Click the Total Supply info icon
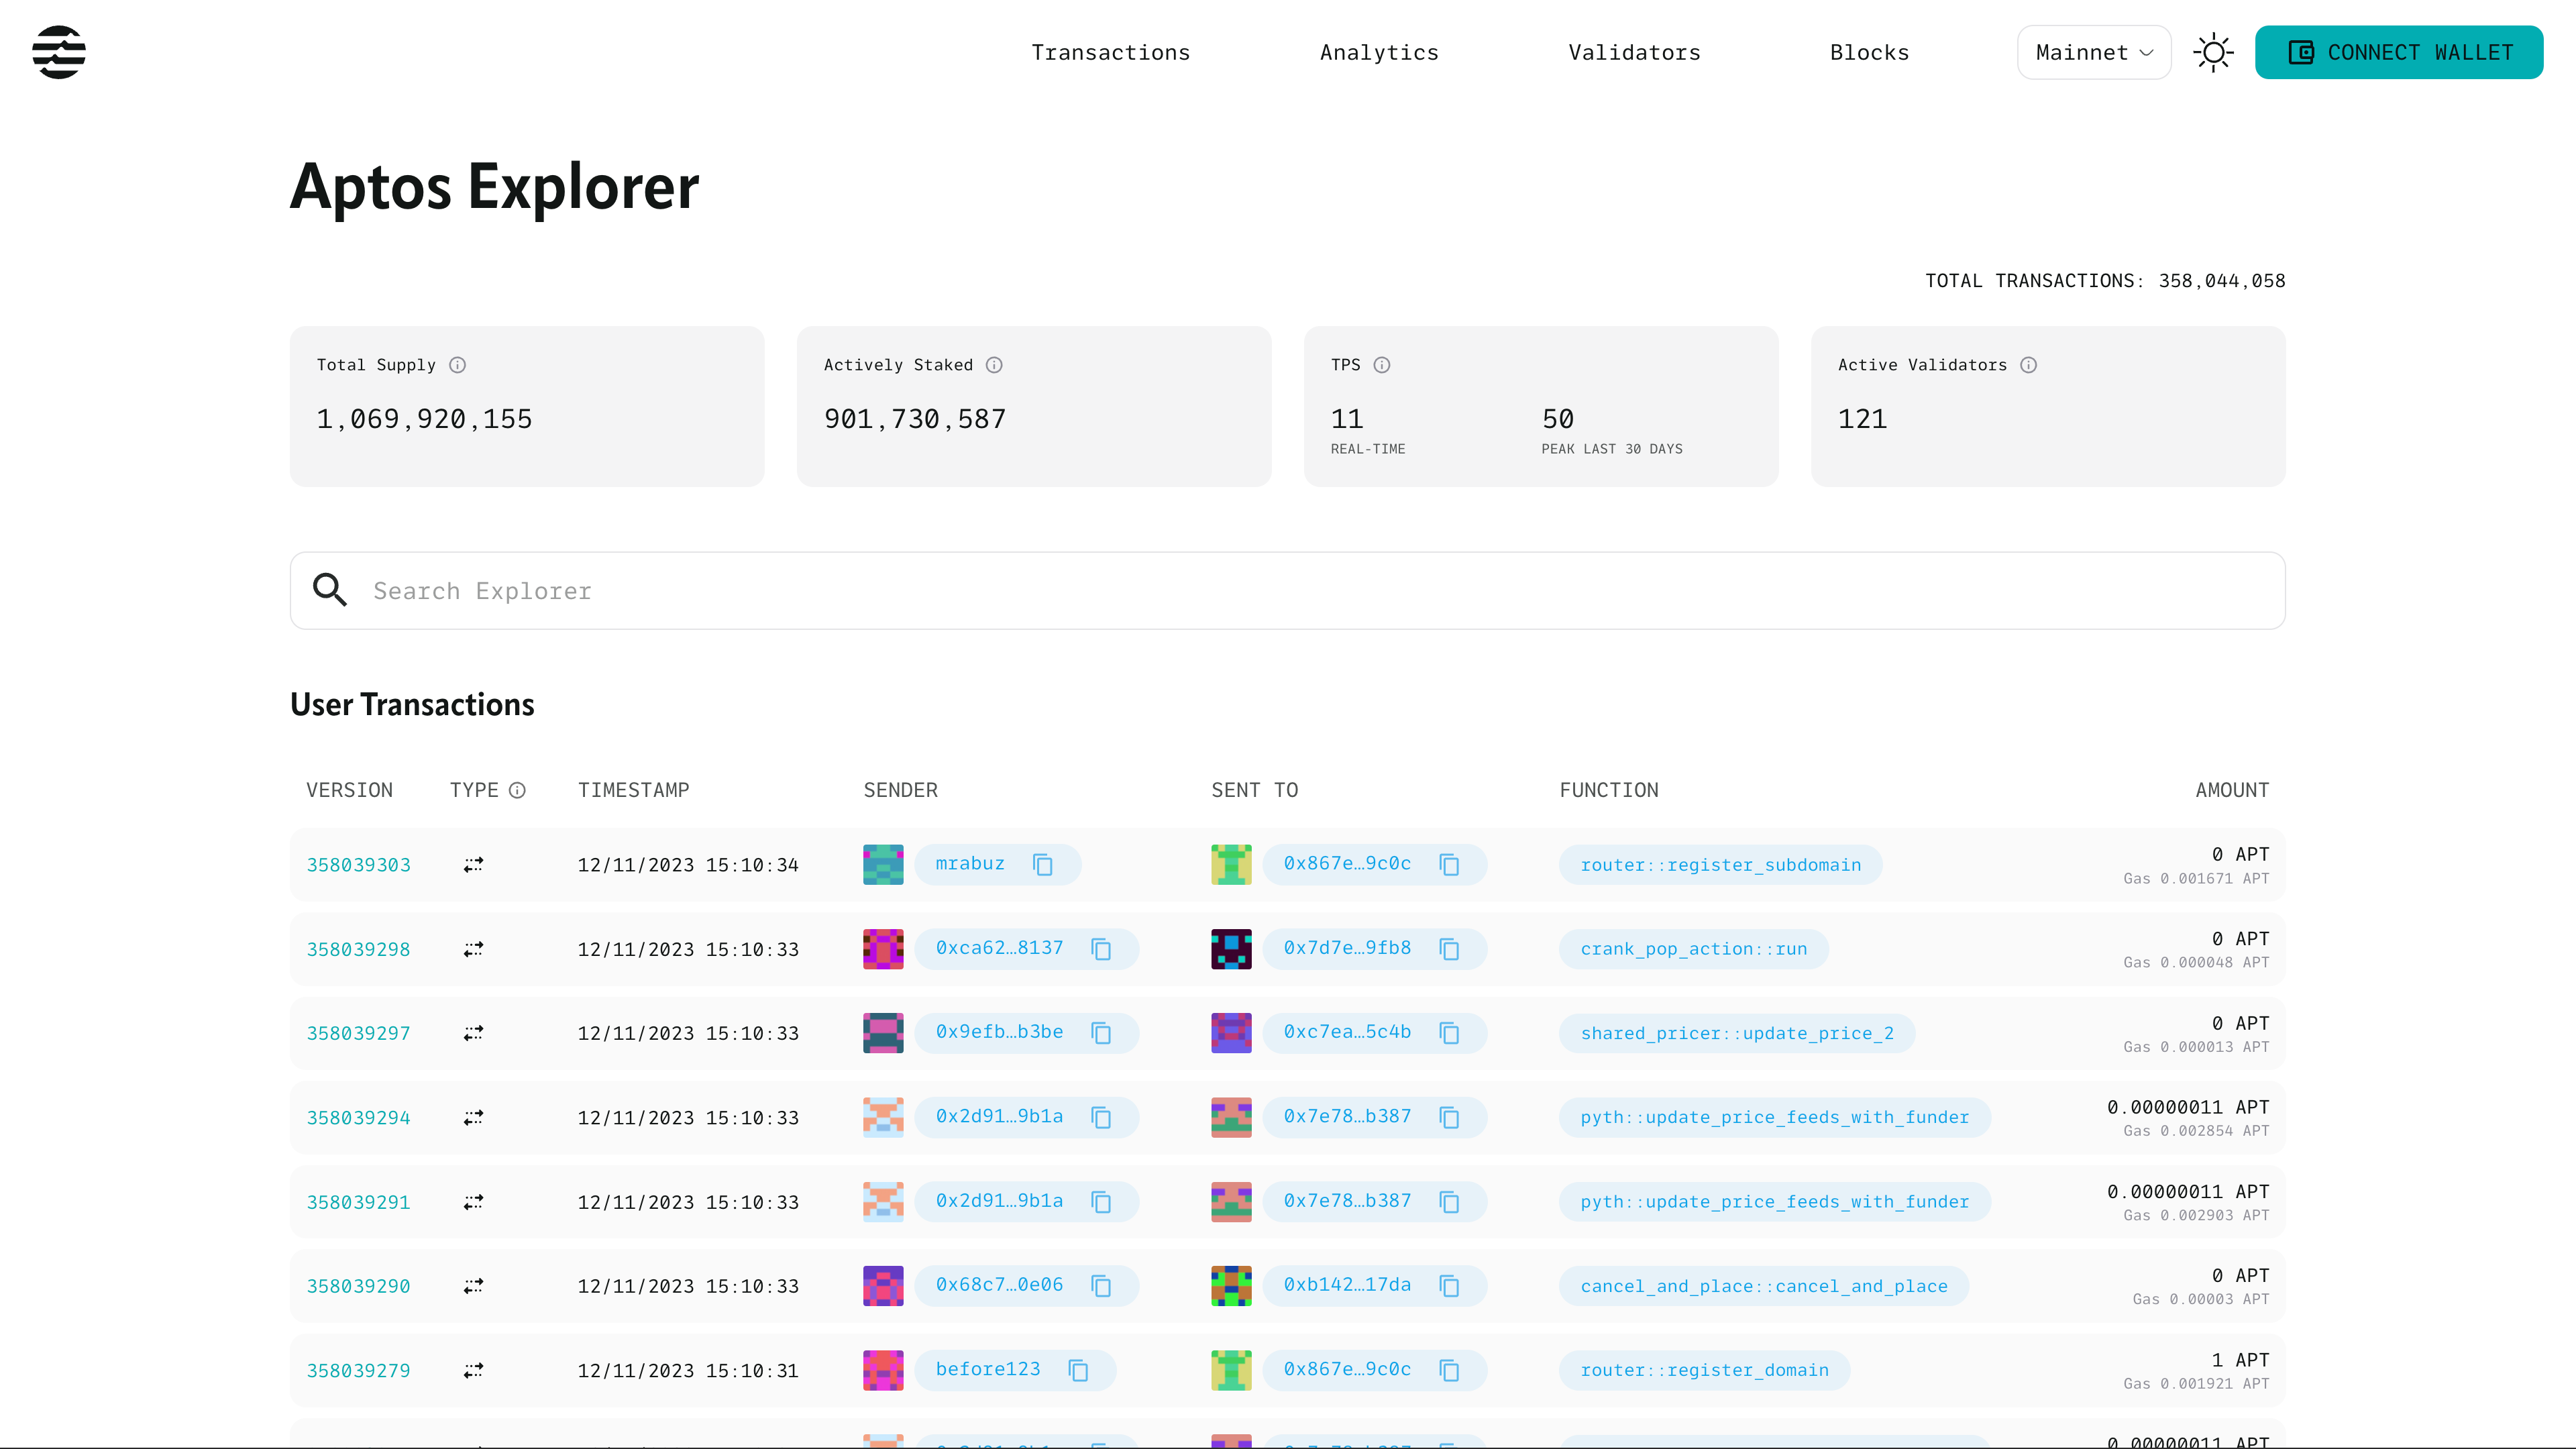This screenshot has width=2576, height=1449. pyautogui.click(x=457, y=365)
